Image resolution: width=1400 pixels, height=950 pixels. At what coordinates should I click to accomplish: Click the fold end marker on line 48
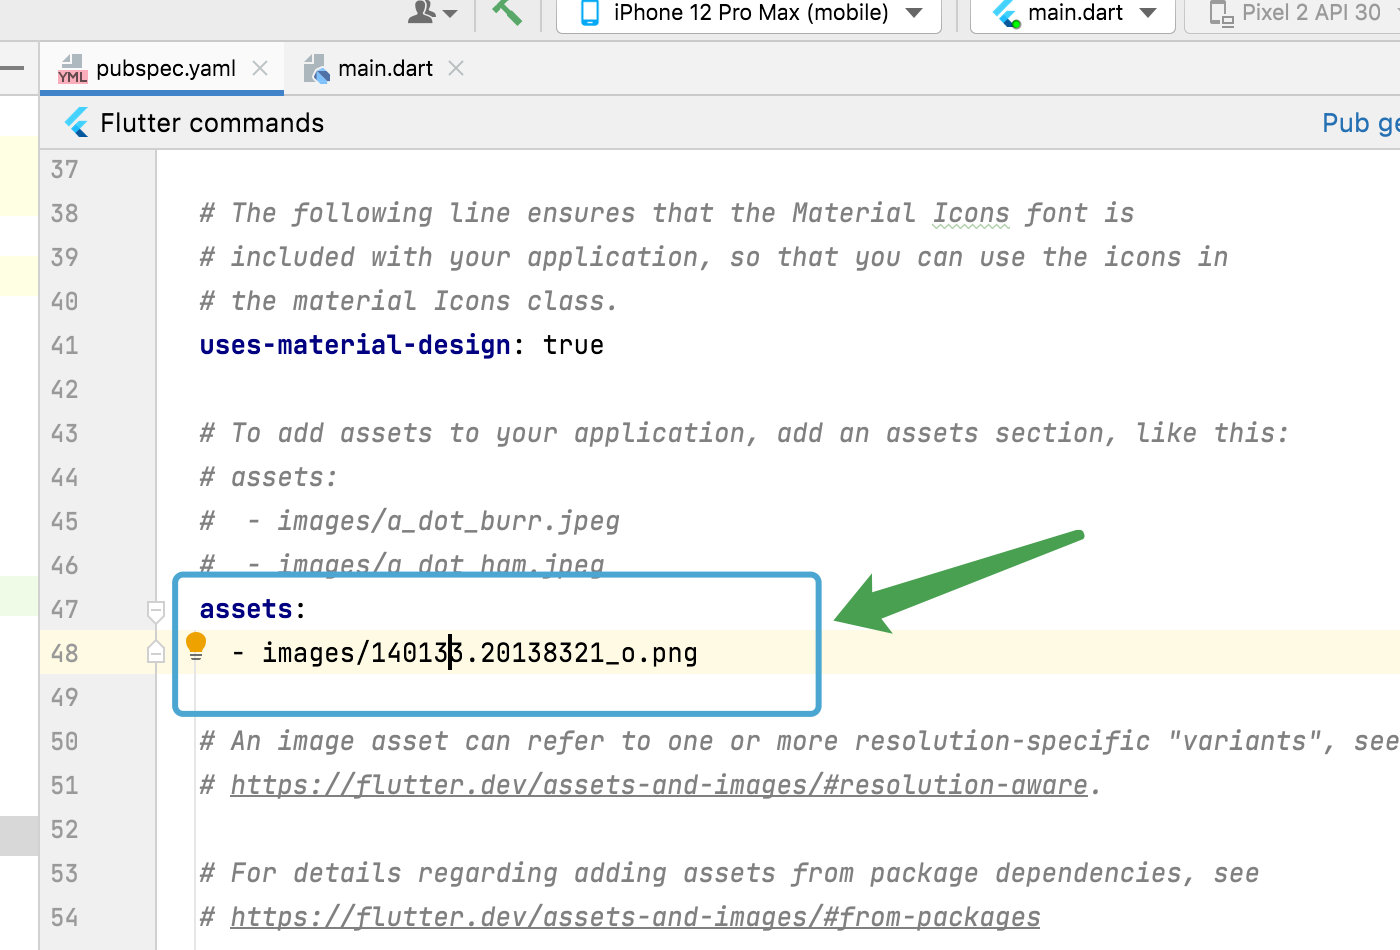pyautogui.click(x=156, y=653)
